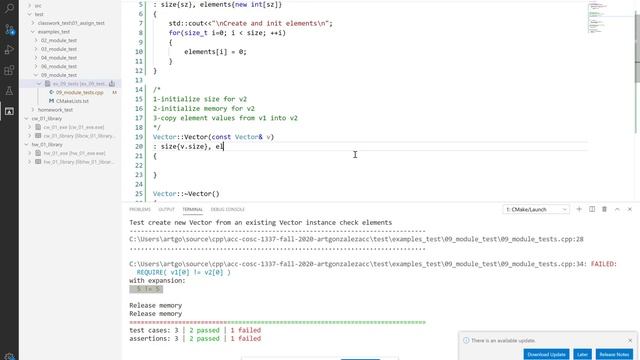Screen dimensions: 640x360
Task: Click Download Update button
Action: pyautogui.click(x=546, y=354)
